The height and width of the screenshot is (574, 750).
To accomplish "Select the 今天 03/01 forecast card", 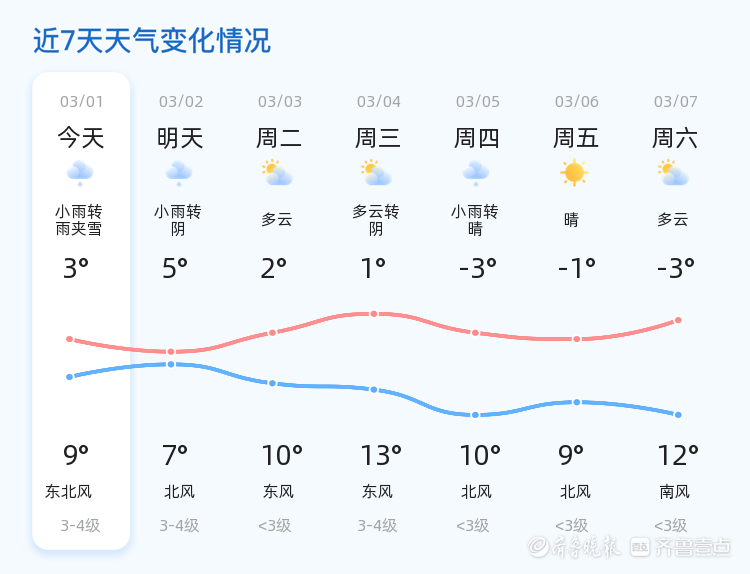I will point(81,310).
